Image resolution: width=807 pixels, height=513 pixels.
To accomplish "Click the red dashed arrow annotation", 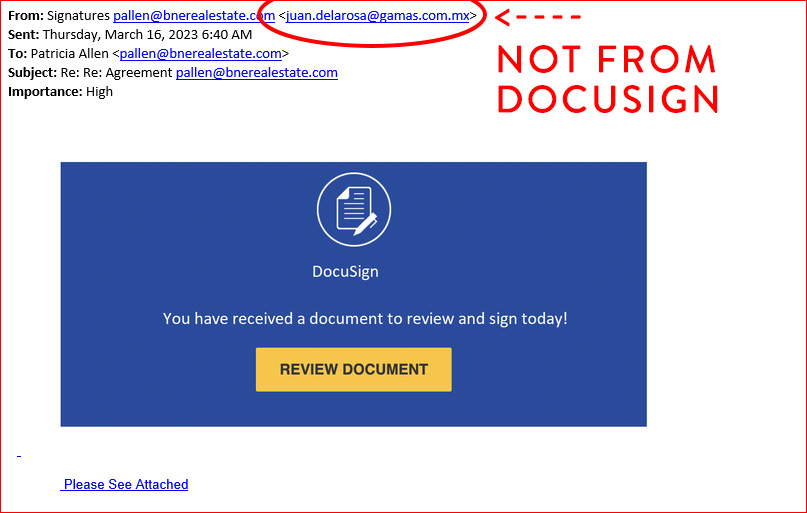I will [x=538, y=17].
